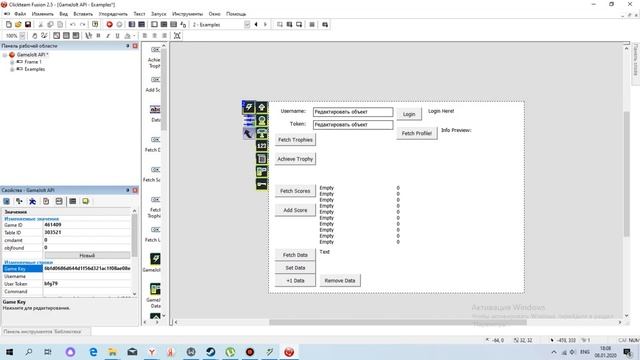Open the Settings tab icon in Properties
The height and width of the screenshot is (360, 640).
click(x=7, y=201)
